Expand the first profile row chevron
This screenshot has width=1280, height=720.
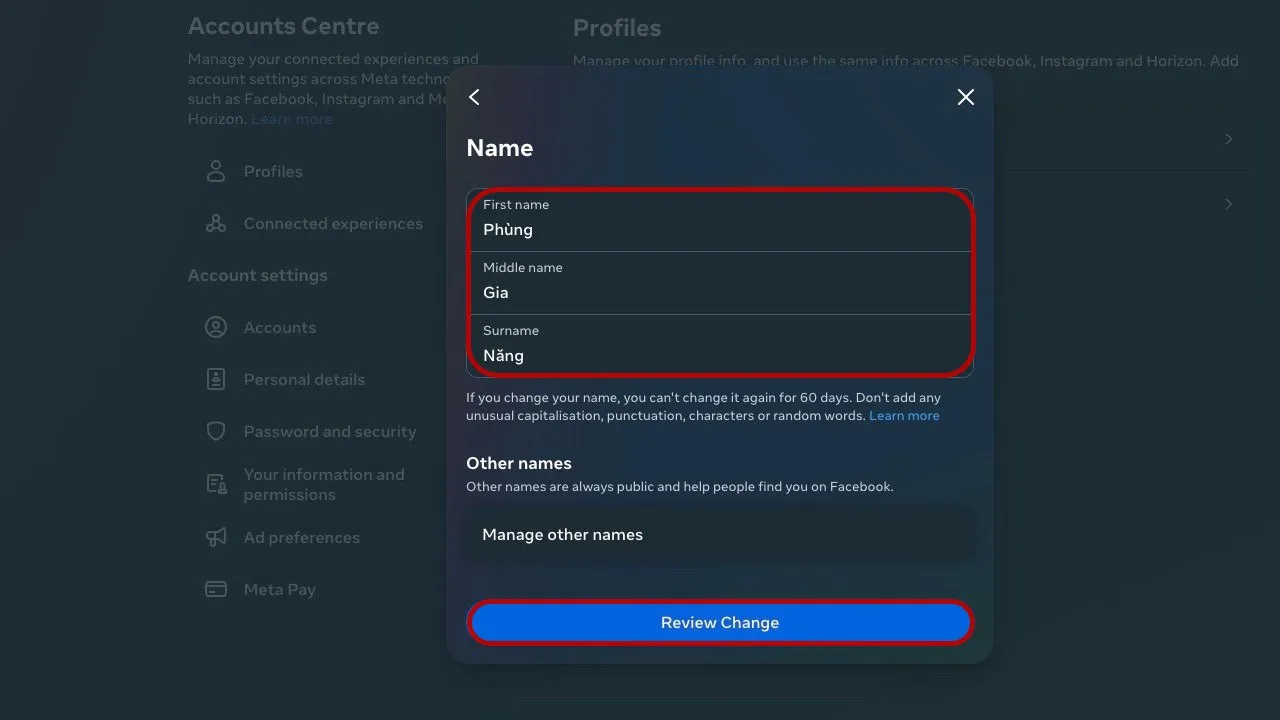pyautogui.click(x=1228, y=139)
